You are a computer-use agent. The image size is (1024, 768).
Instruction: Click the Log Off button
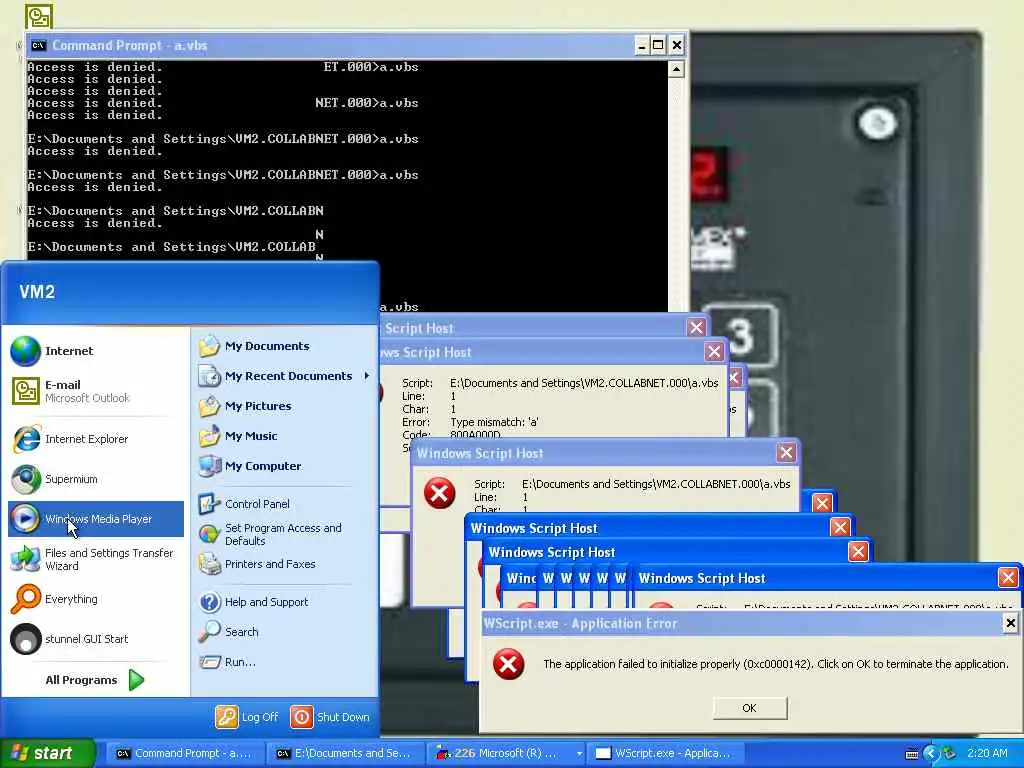[x=247, y=717]
